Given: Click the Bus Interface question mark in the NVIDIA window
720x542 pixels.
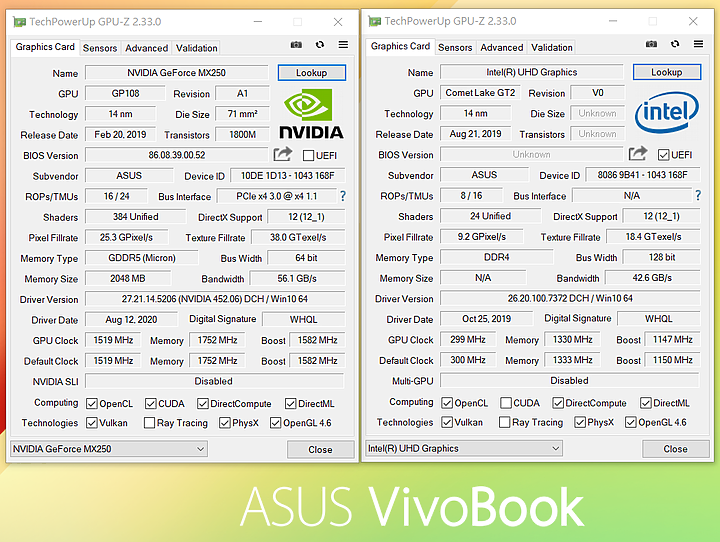Looking at the screenshot, I should point(343,196).
